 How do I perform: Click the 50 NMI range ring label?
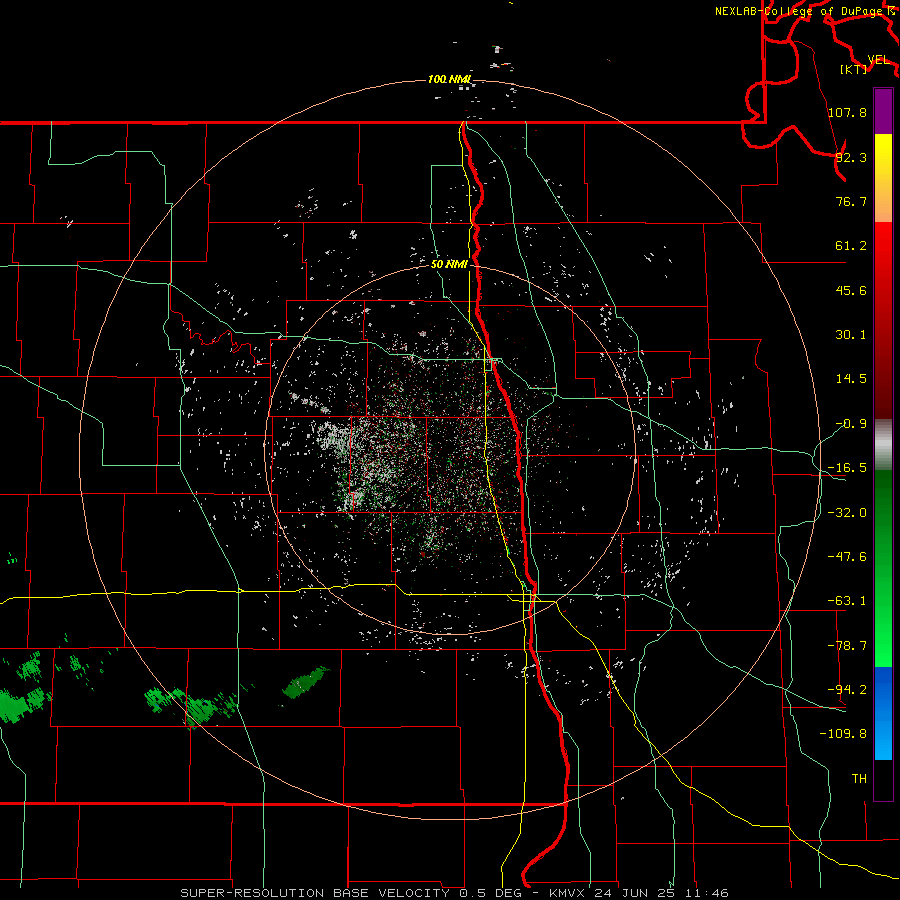click(x=449, y=265)
